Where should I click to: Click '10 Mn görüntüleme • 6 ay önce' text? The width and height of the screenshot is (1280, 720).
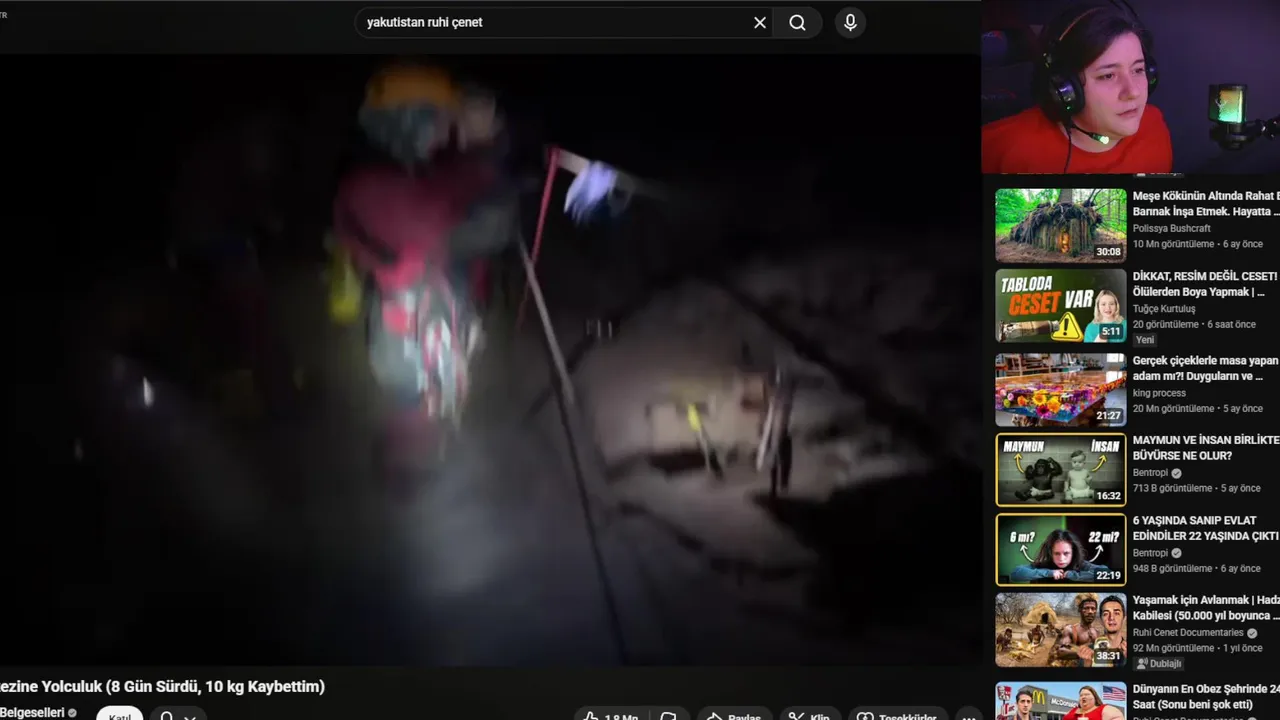(x=1197, y=244)
